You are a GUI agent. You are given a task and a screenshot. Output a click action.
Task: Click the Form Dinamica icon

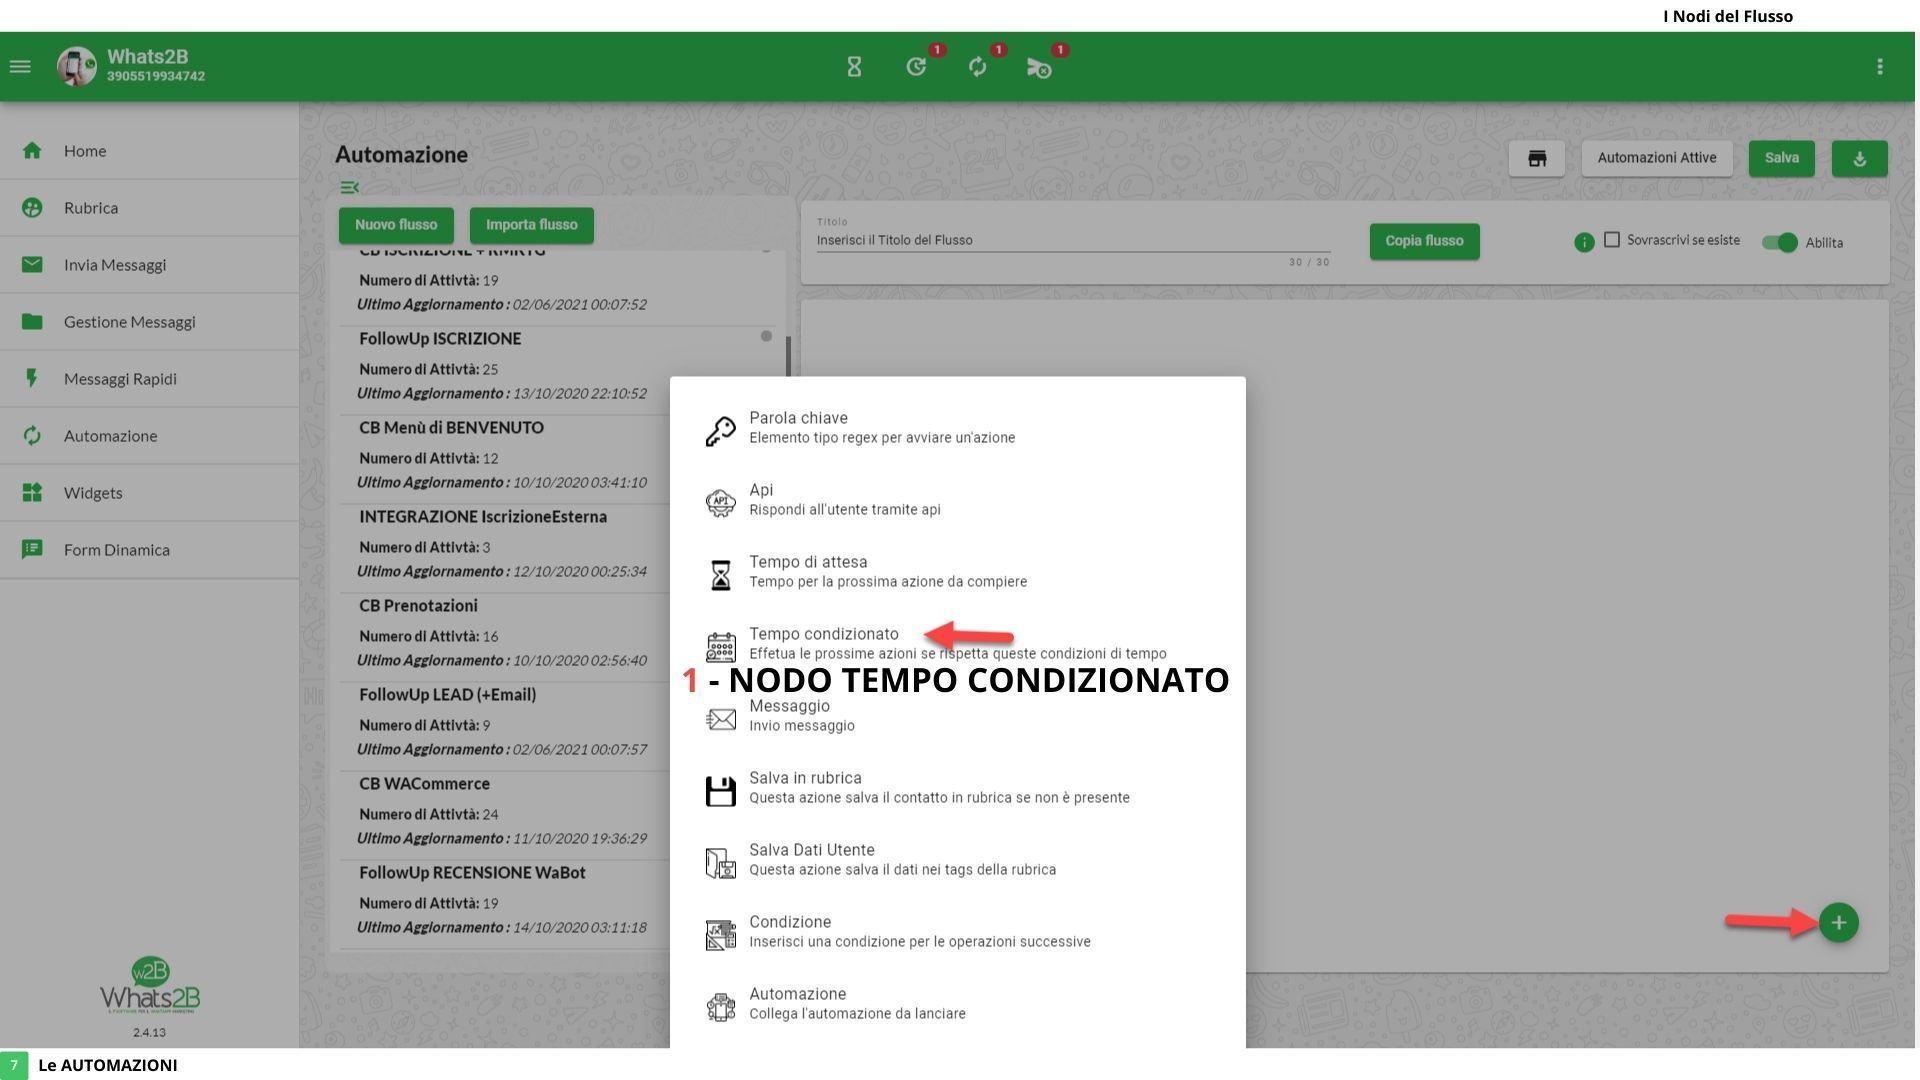[x=32, y=550]
